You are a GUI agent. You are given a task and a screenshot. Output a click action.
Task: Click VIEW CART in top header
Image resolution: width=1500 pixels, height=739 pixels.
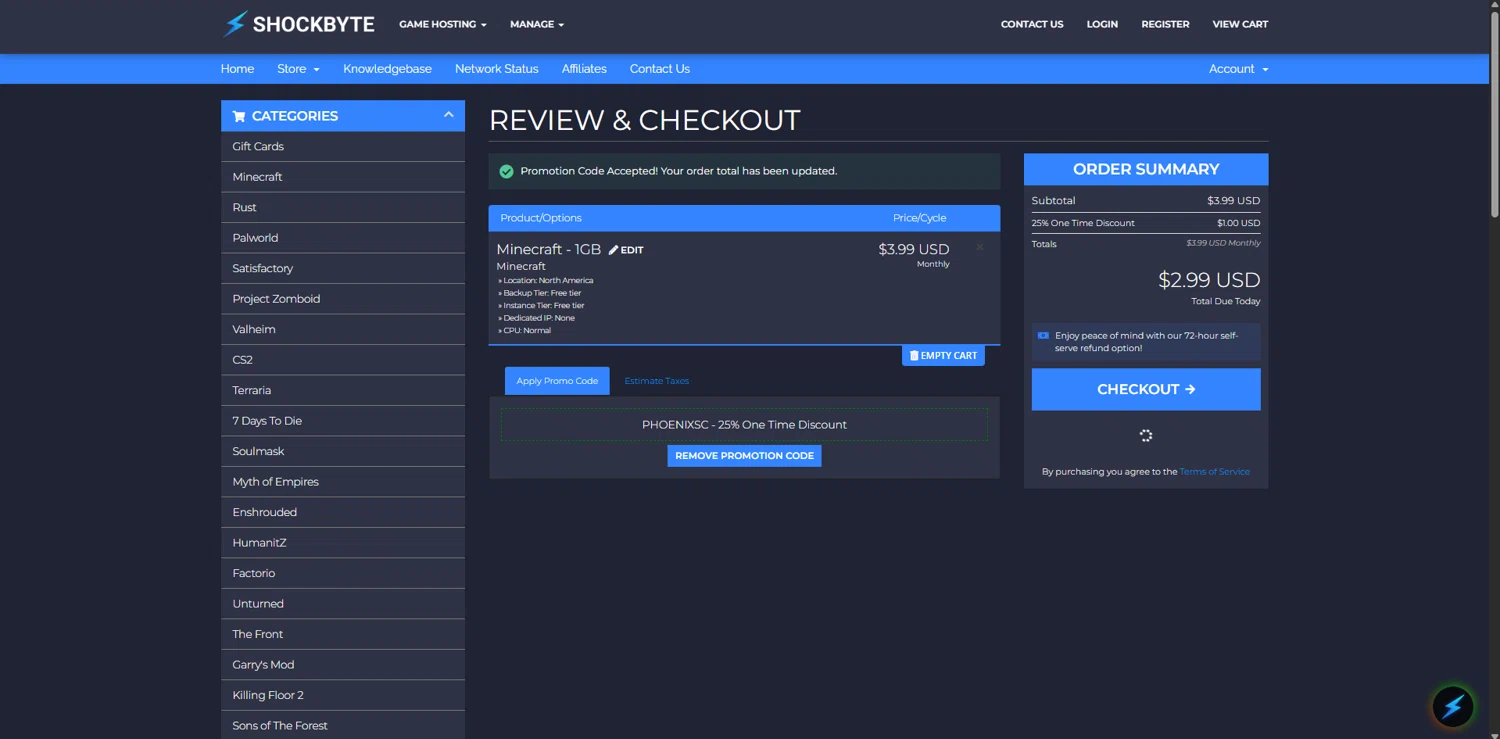click(x=1240, y=24)
